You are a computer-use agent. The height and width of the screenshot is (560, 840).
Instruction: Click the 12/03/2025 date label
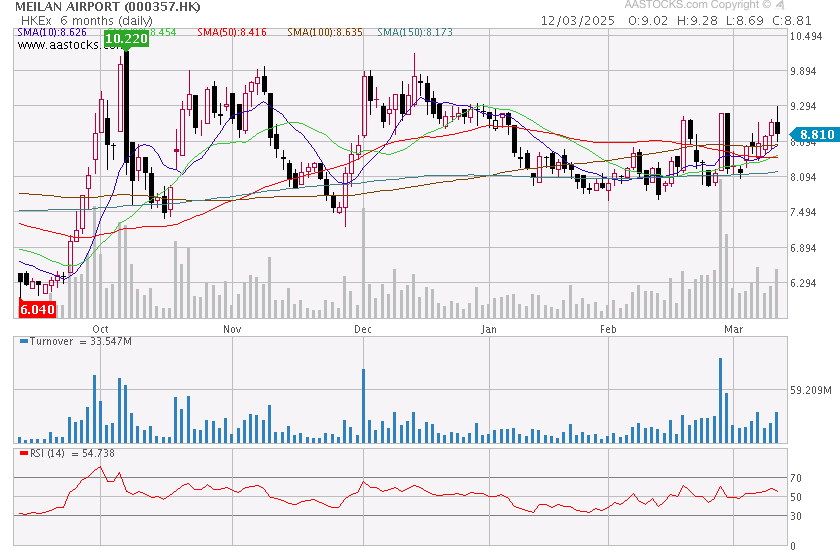tap(576, 20)
